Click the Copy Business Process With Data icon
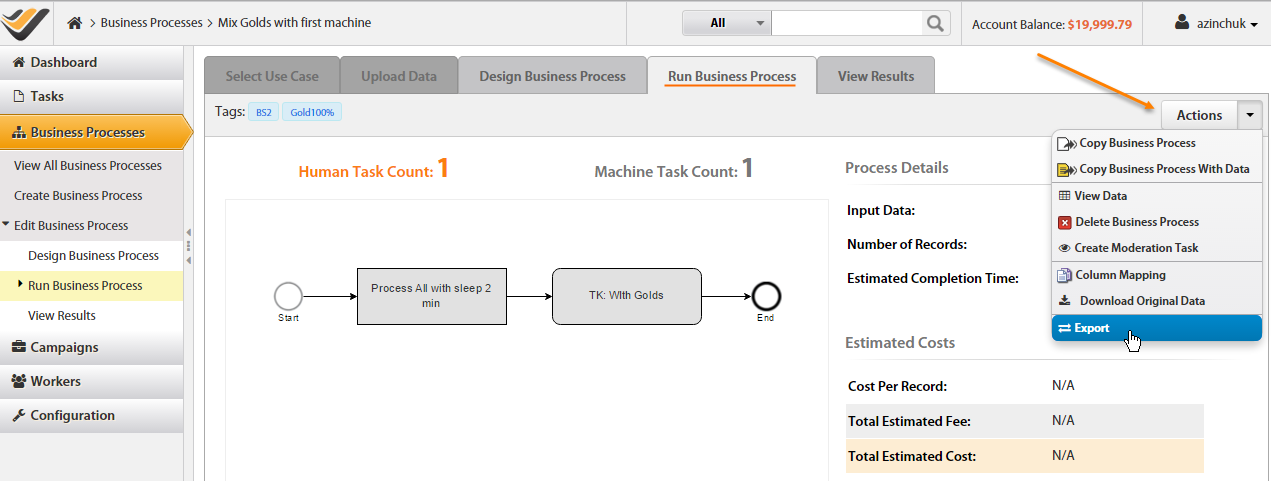Image resolution: width=1271 pixels, height=481 pixels. pos(1066,169)
